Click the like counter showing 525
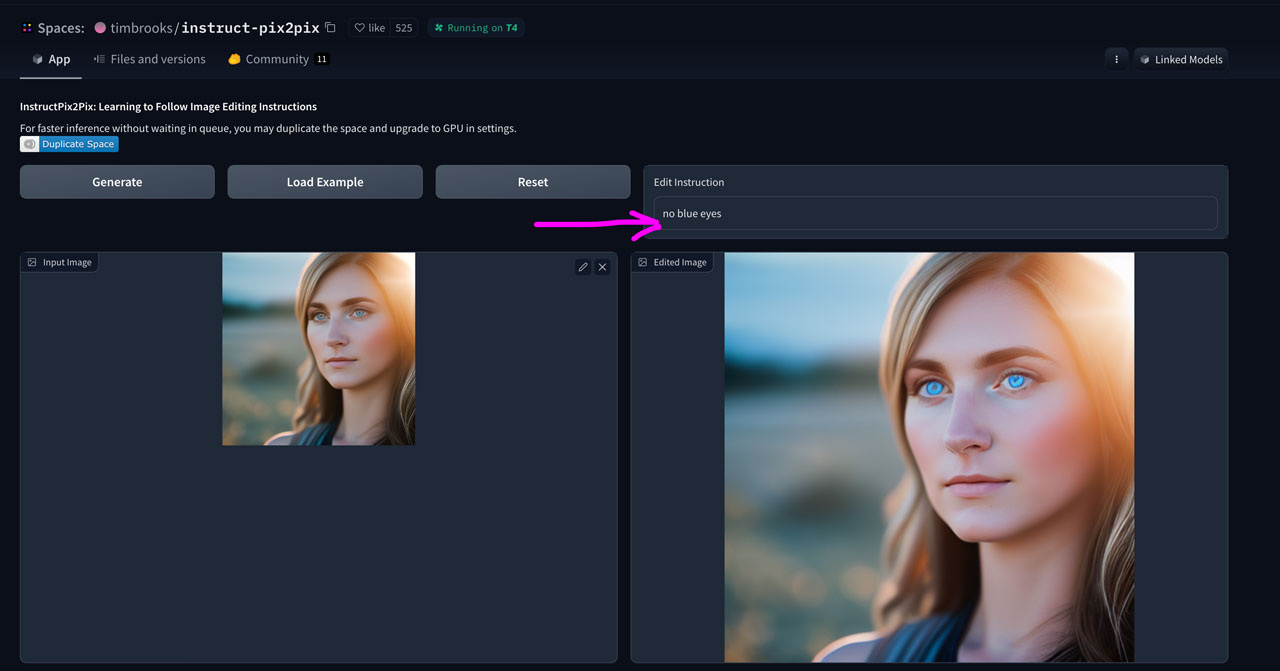This screenshot has width=1280, height=671. 404,27
